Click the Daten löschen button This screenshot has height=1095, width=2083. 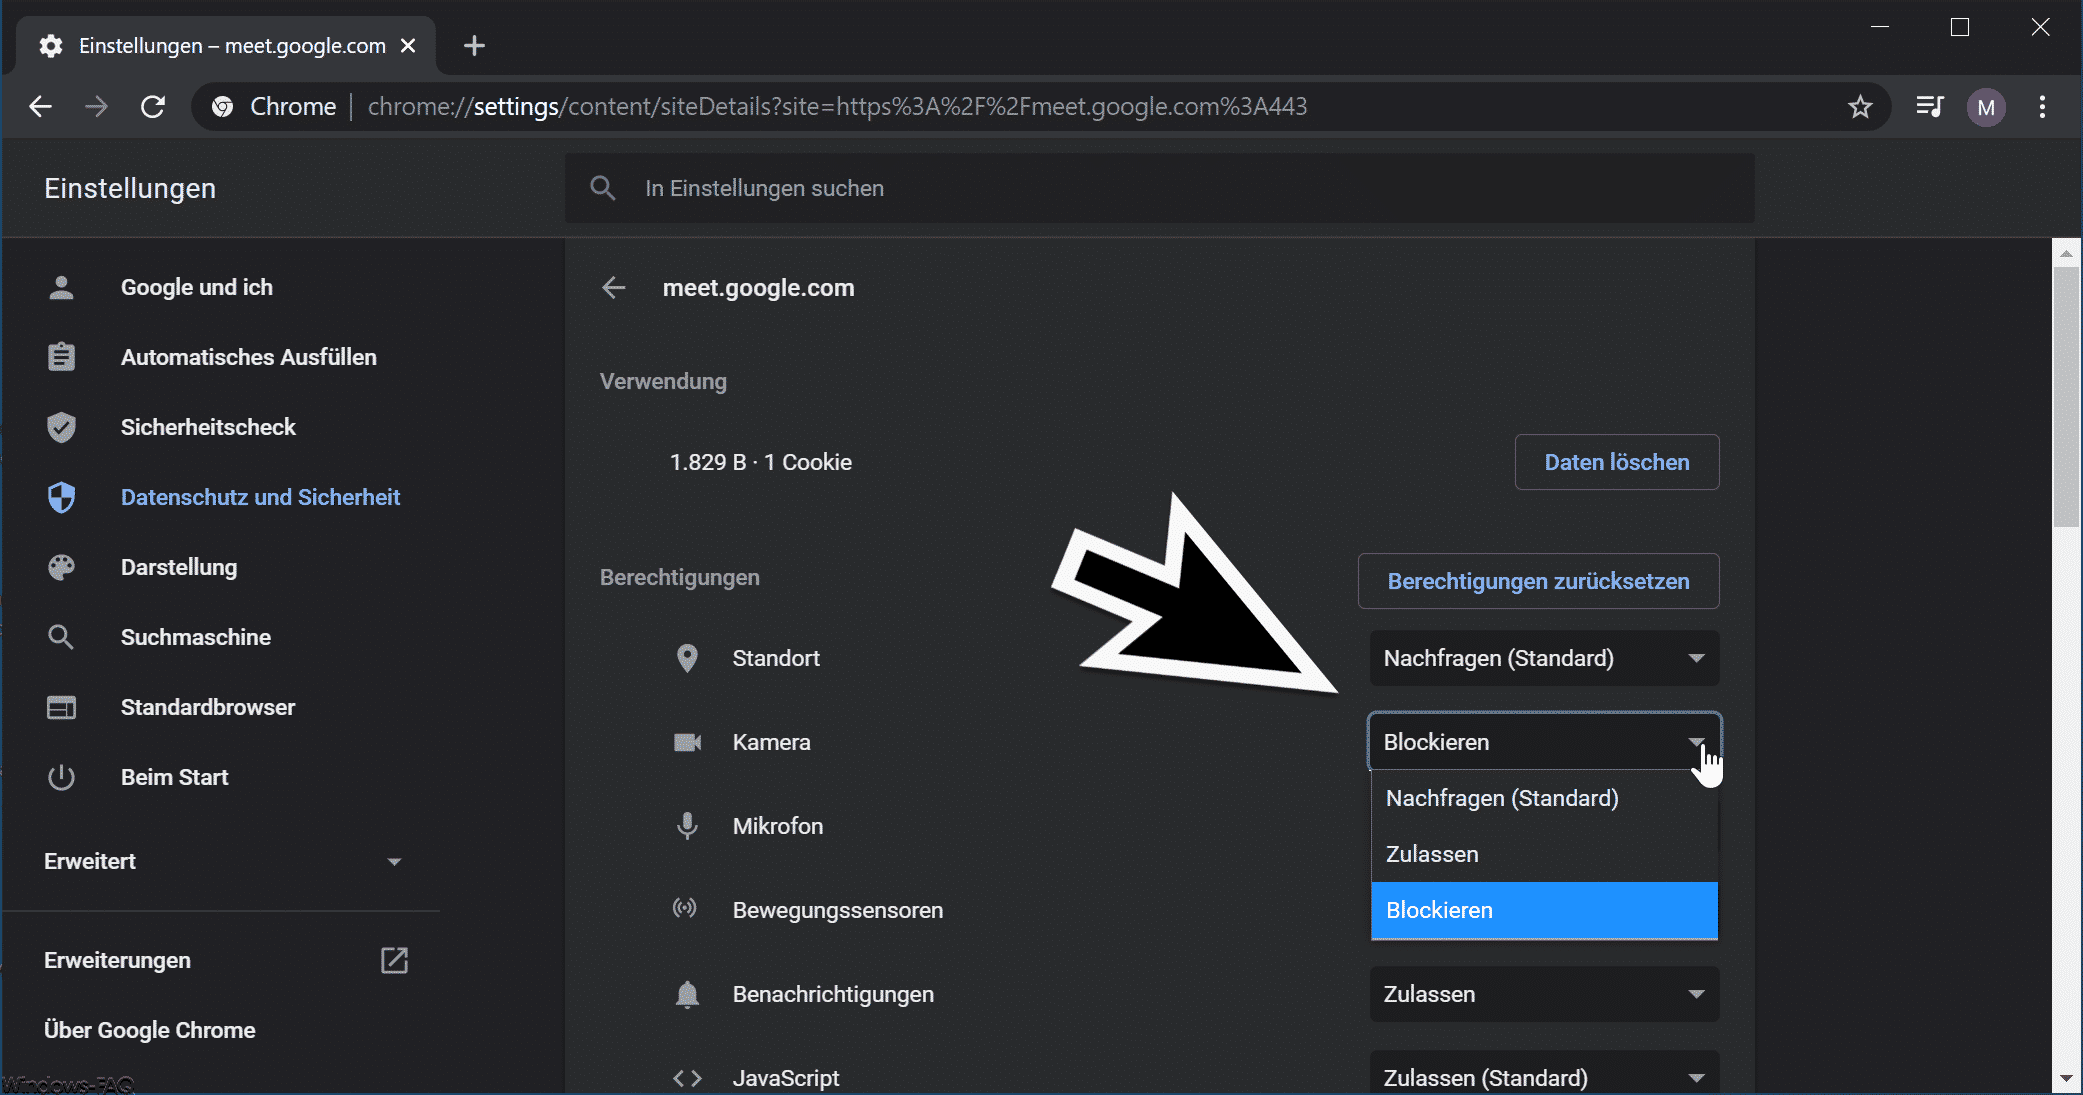1617,462
